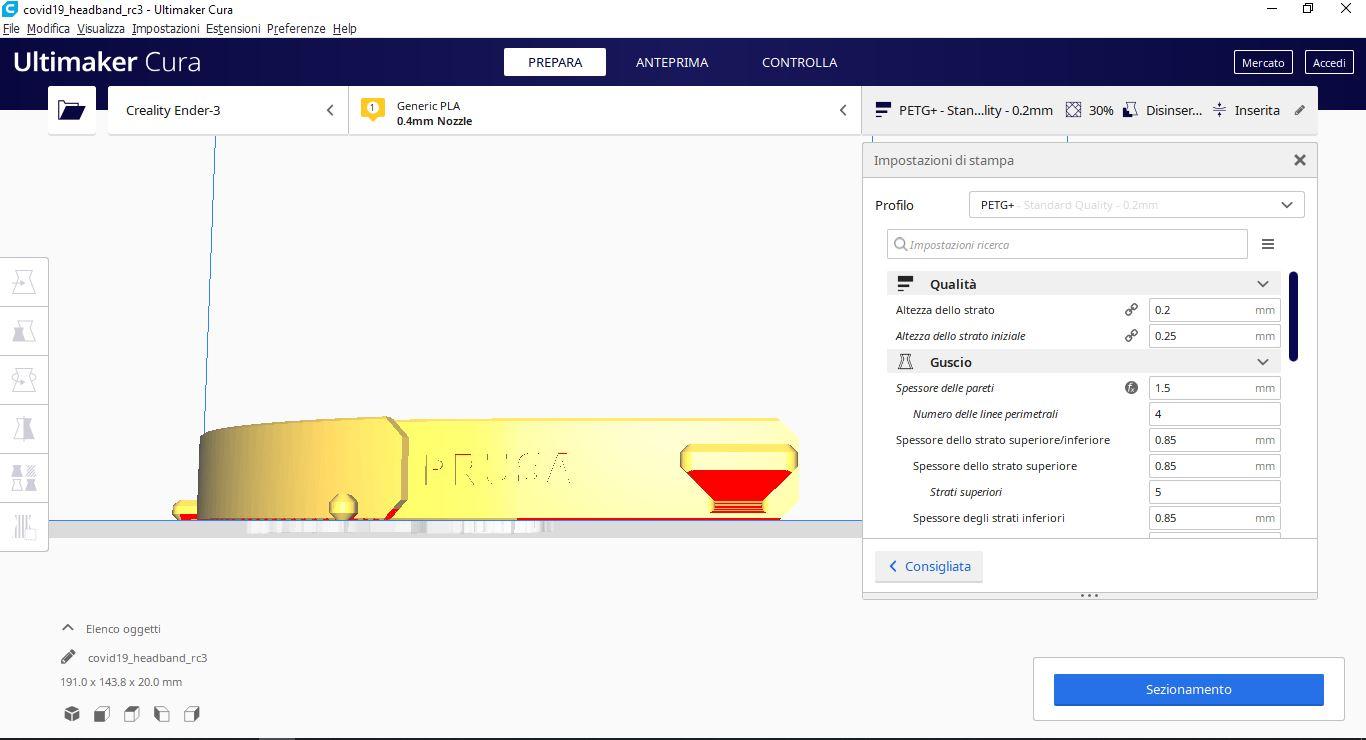Select the Move tool in left toolbar
This screenshot has height=740, width=1366.
tap(24, 282)
